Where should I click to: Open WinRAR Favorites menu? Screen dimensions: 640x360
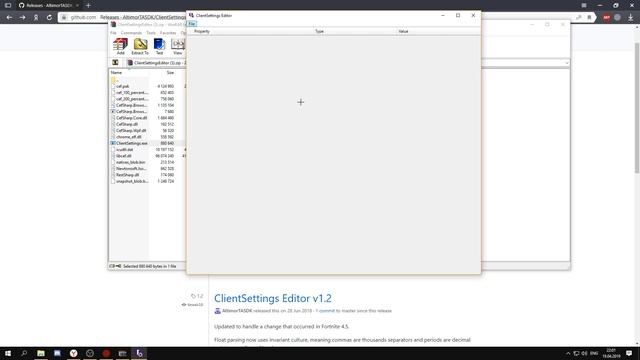[x=168, y=33]
